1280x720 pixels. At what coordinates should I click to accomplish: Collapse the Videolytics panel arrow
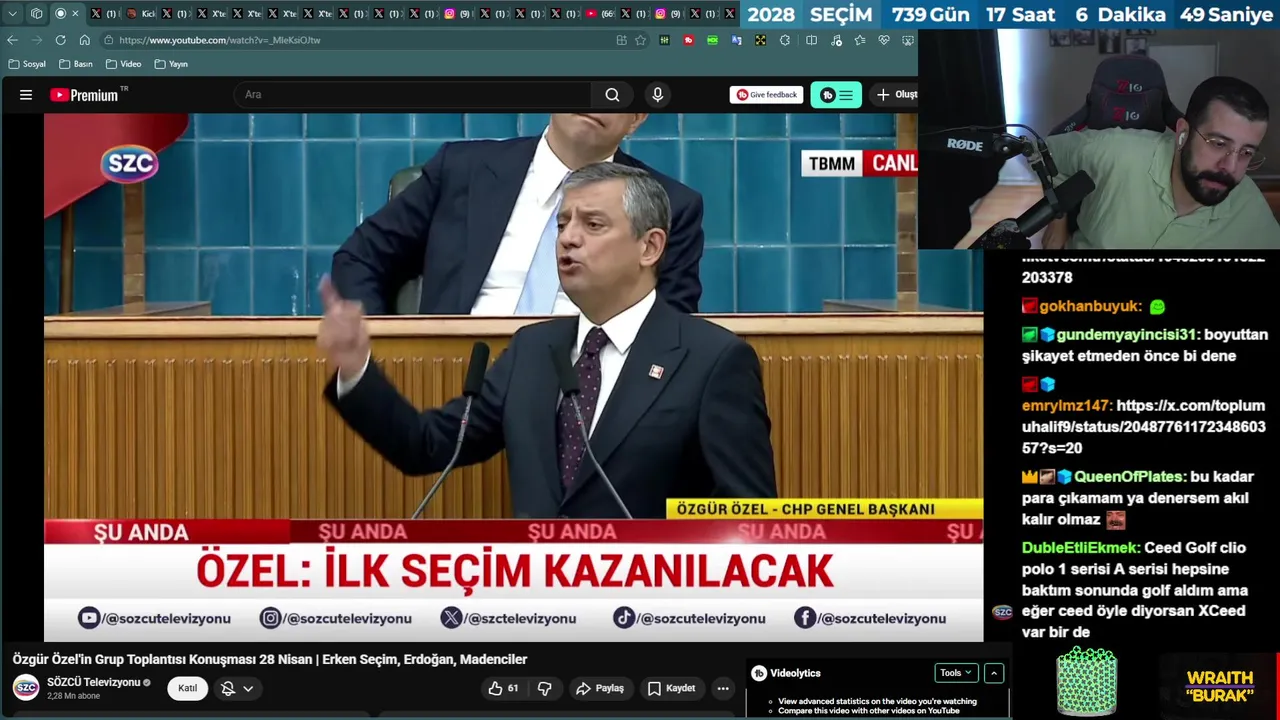tap(994, 673)
